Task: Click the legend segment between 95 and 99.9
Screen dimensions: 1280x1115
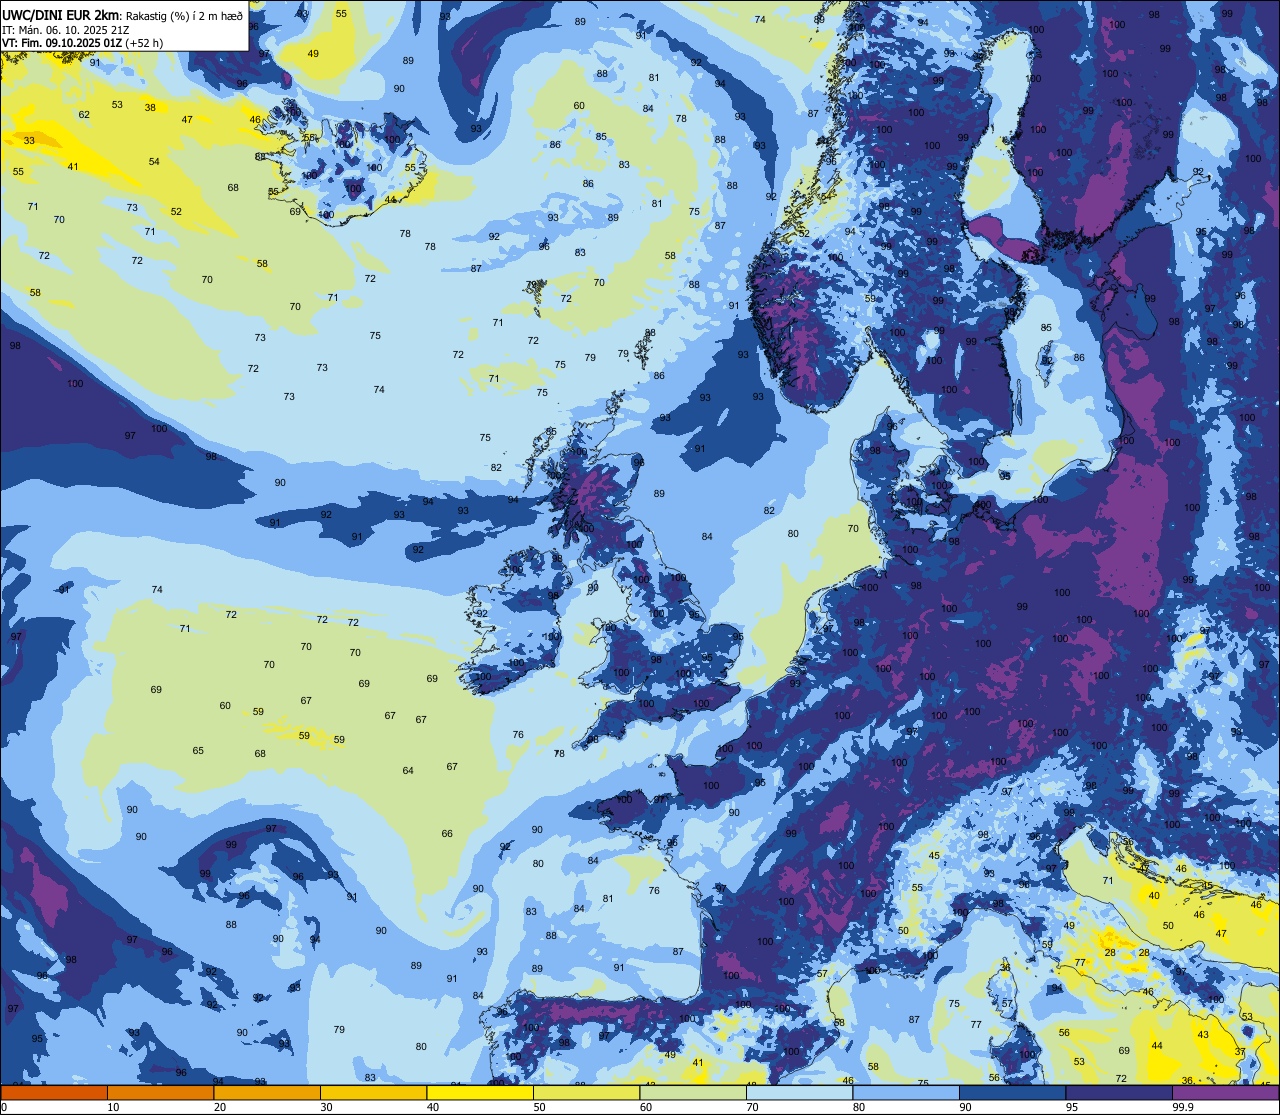Action: (1119, 1092)
